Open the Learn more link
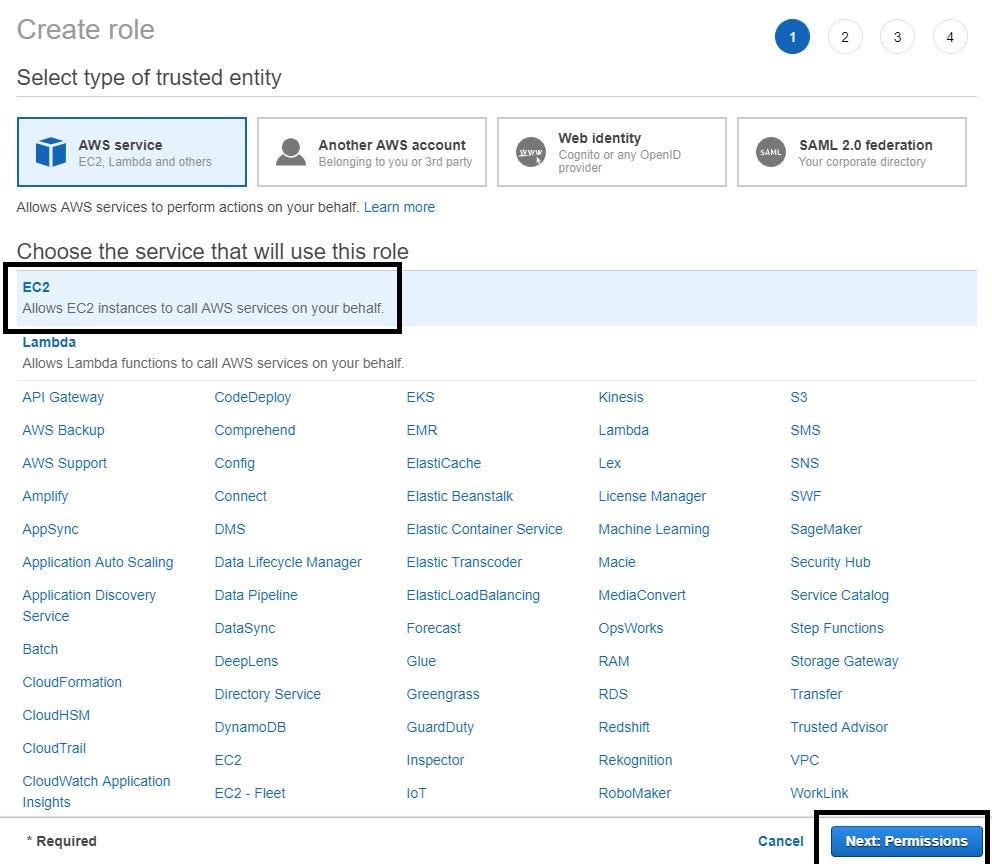This screenshot has width=992, height=864. pyautogui.click(x=399, y=207)
